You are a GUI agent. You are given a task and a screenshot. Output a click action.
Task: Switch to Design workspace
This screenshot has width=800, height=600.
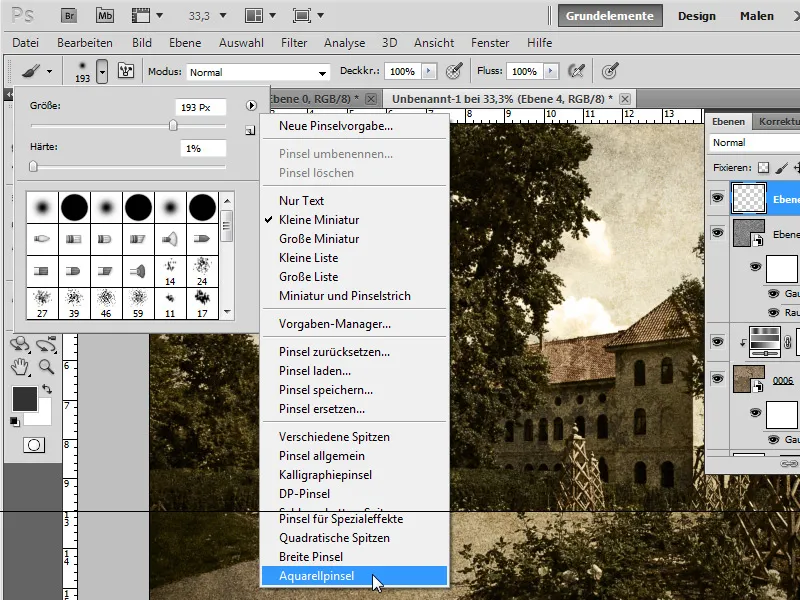[696, 16]
